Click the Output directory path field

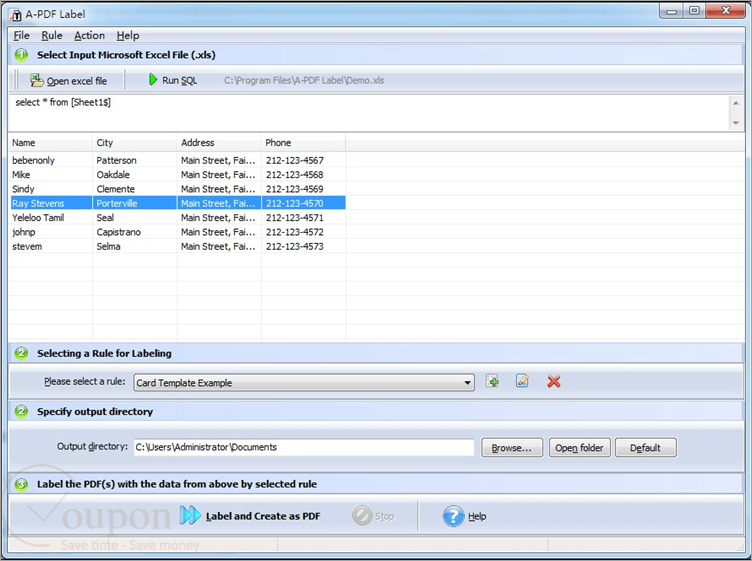click(x=304, y=447)
